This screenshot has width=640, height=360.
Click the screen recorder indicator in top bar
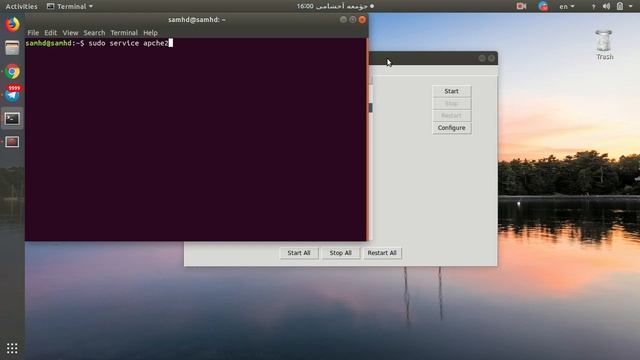(521, 6)
